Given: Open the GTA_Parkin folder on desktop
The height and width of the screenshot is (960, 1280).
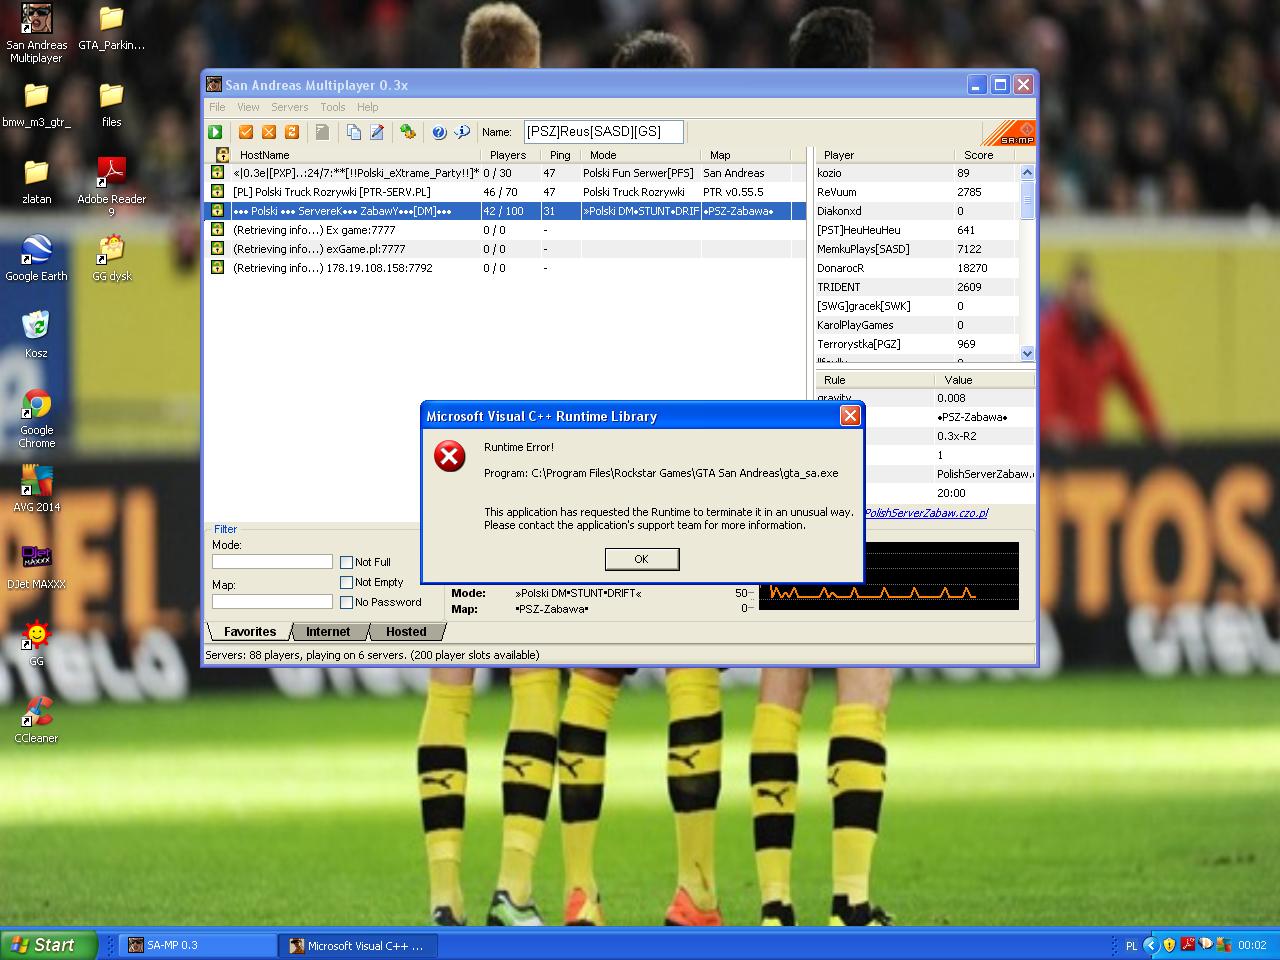Looking at the screenshot, I should click(111, 27).
